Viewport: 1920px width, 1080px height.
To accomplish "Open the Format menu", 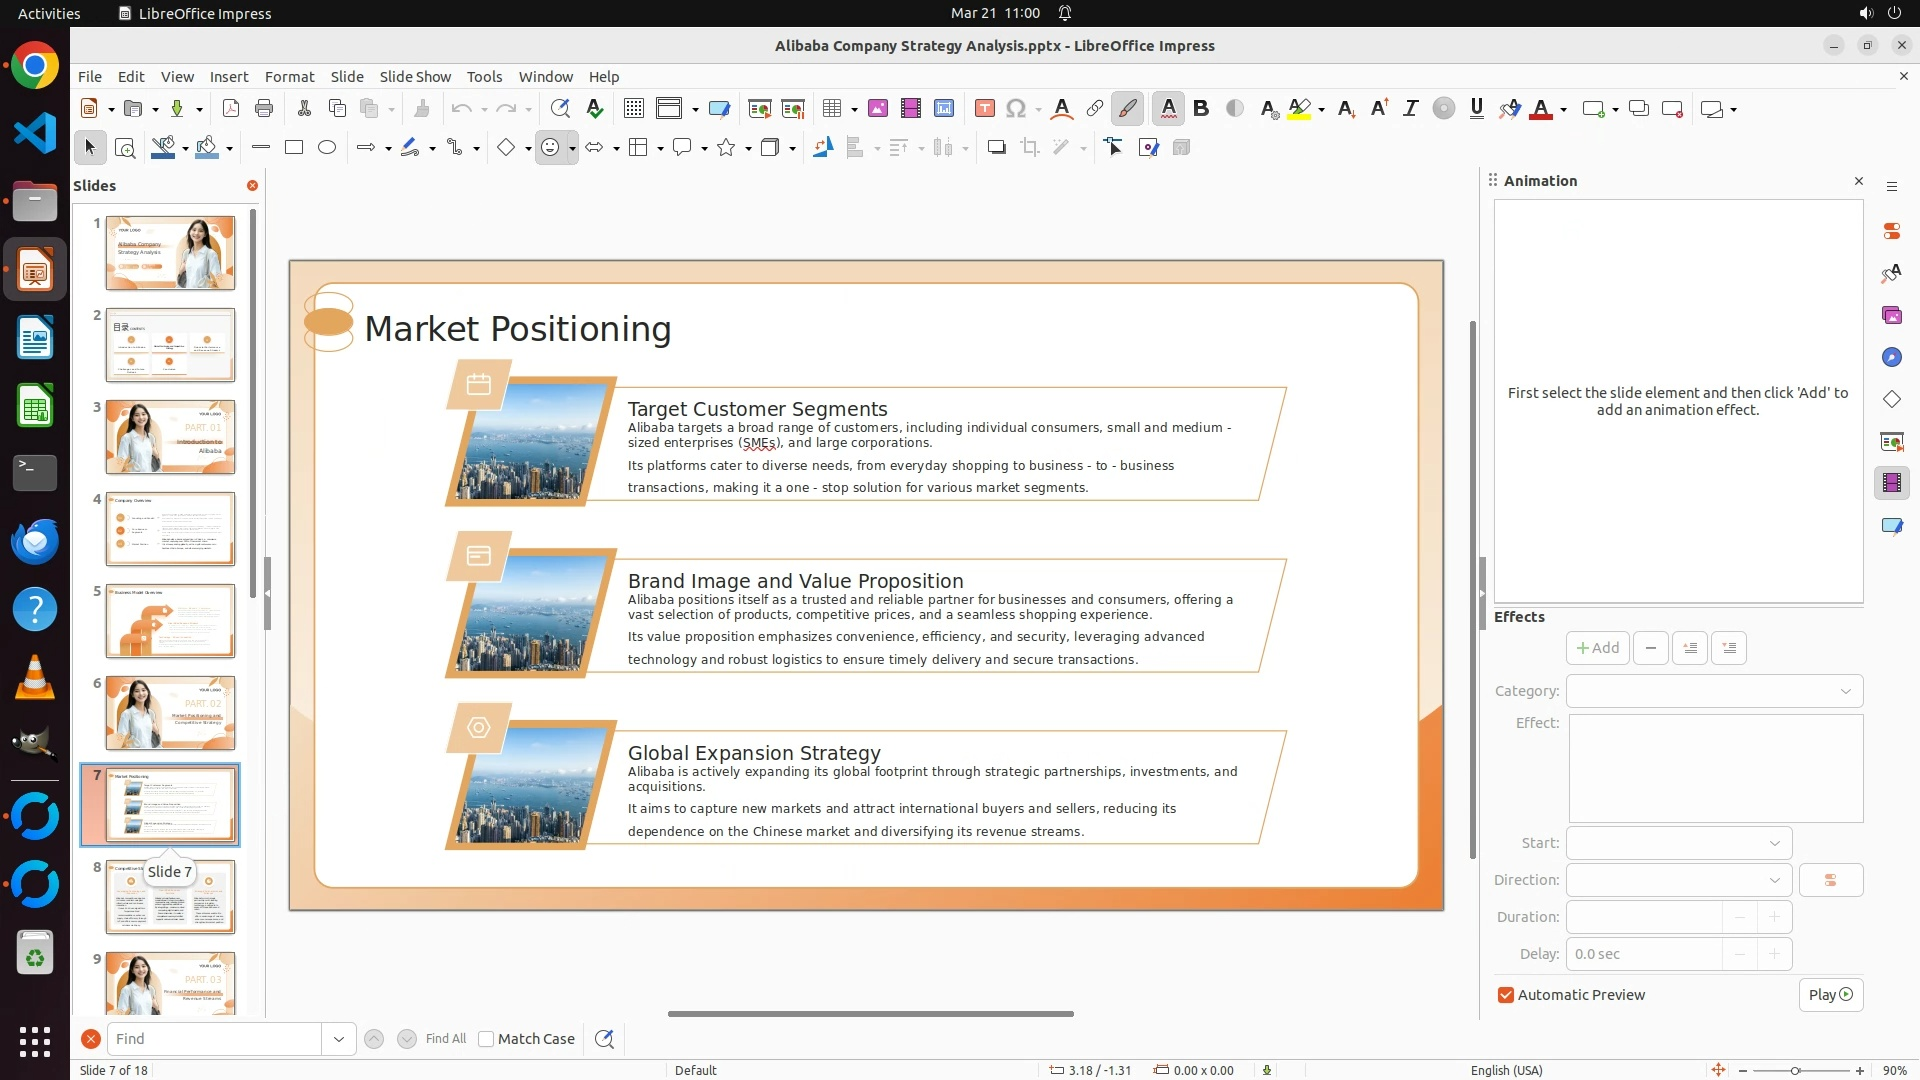I will tap(289, 77).
